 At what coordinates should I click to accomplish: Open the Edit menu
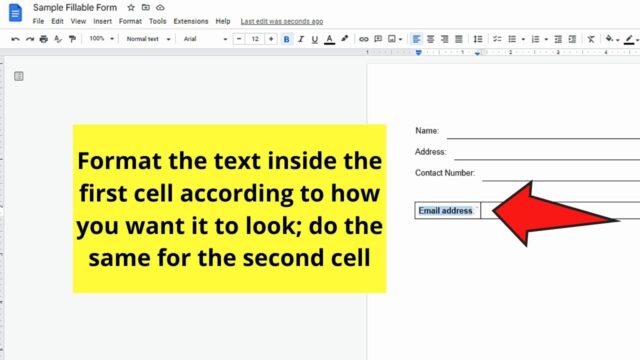pyautogui.click(x=57, y=21)
